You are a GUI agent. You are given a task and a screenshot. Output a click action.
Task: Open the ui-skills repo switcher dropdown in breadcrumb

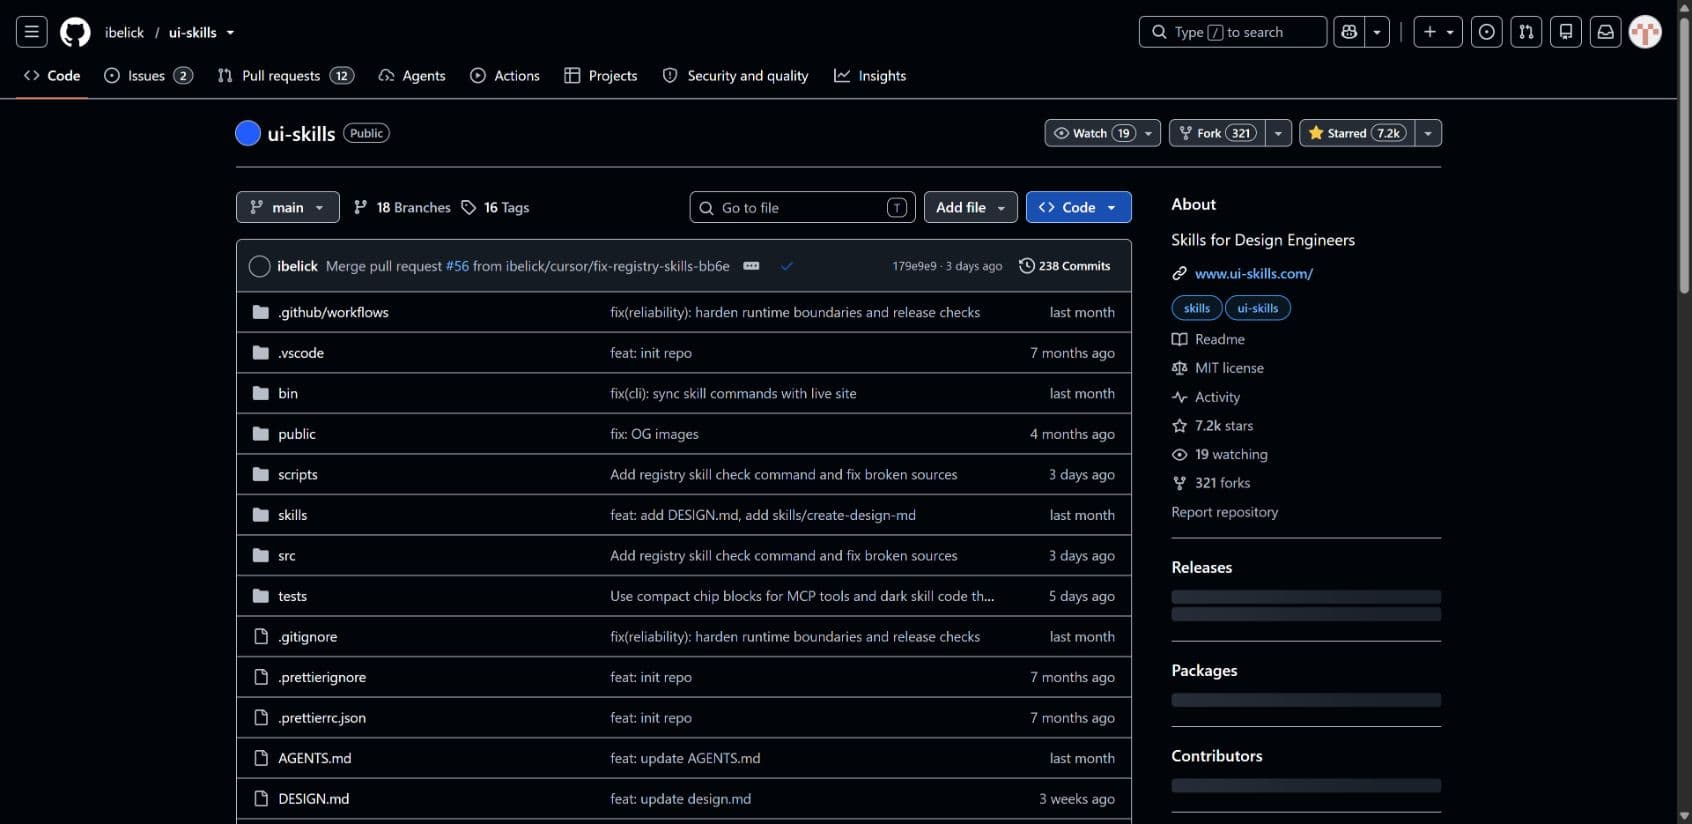click(x=230, y=33)
